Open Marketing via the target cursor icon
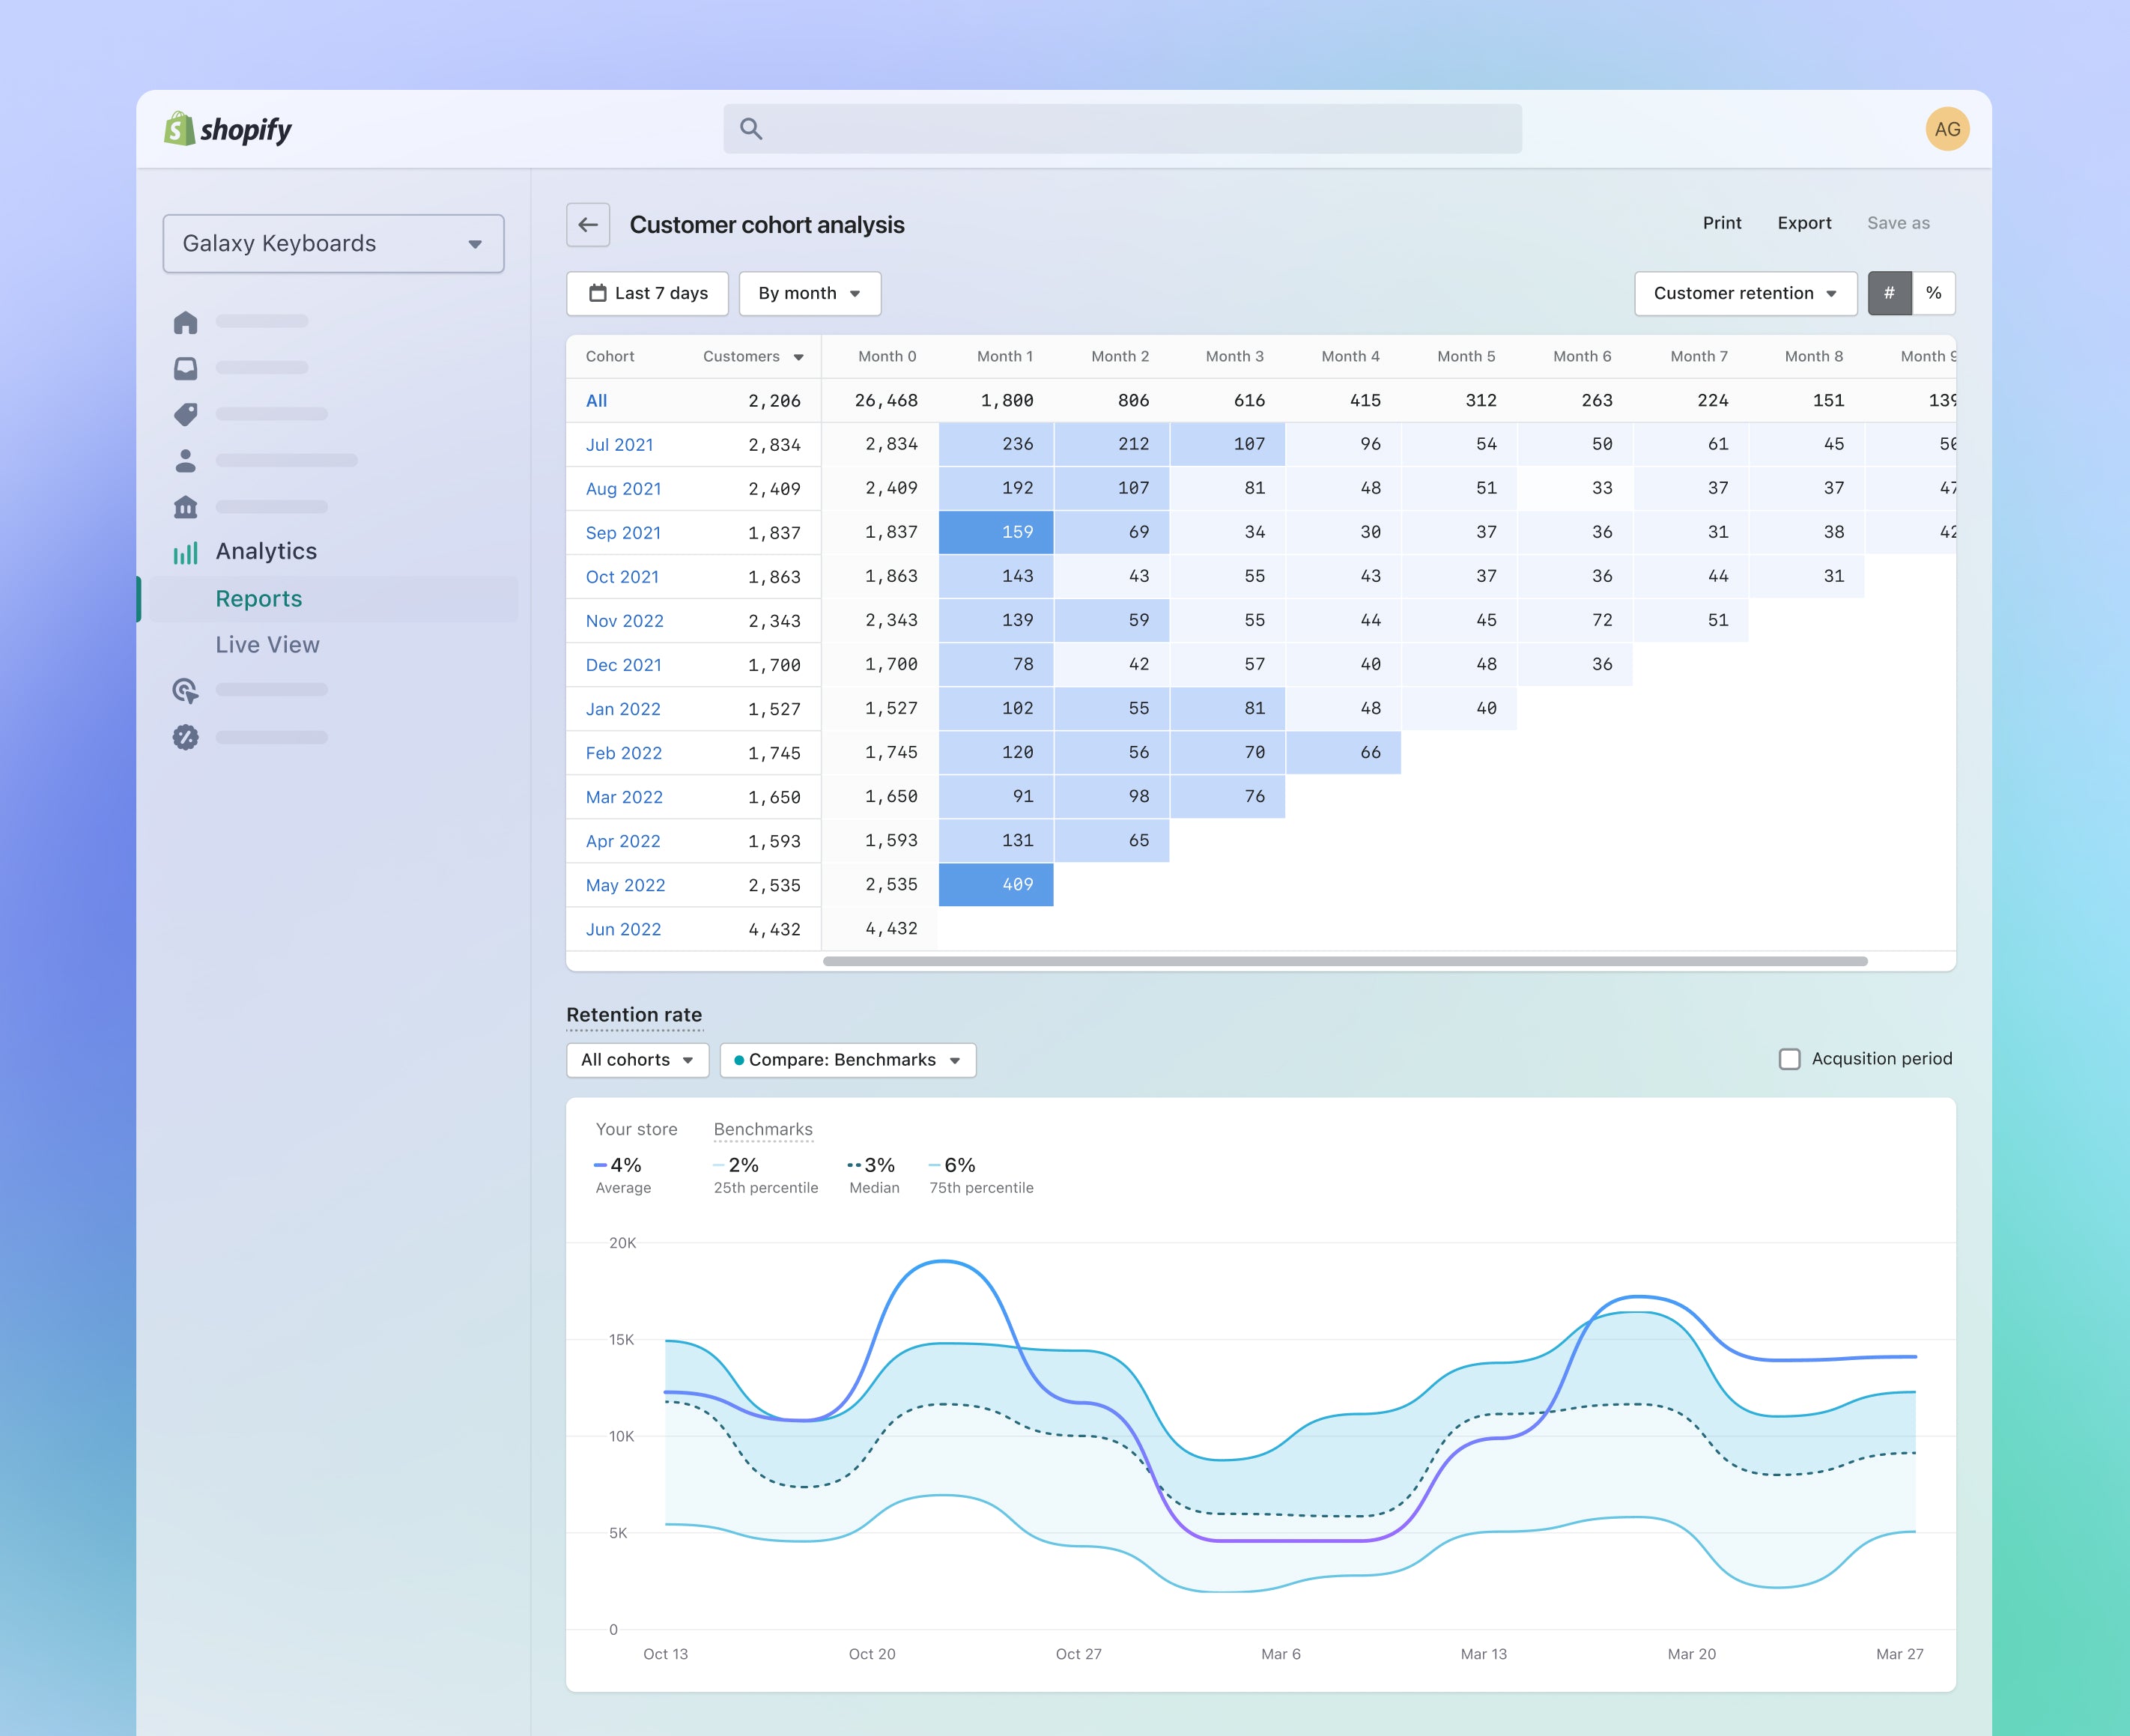This screenshot has height=1736, width=2130. point(186,690)
